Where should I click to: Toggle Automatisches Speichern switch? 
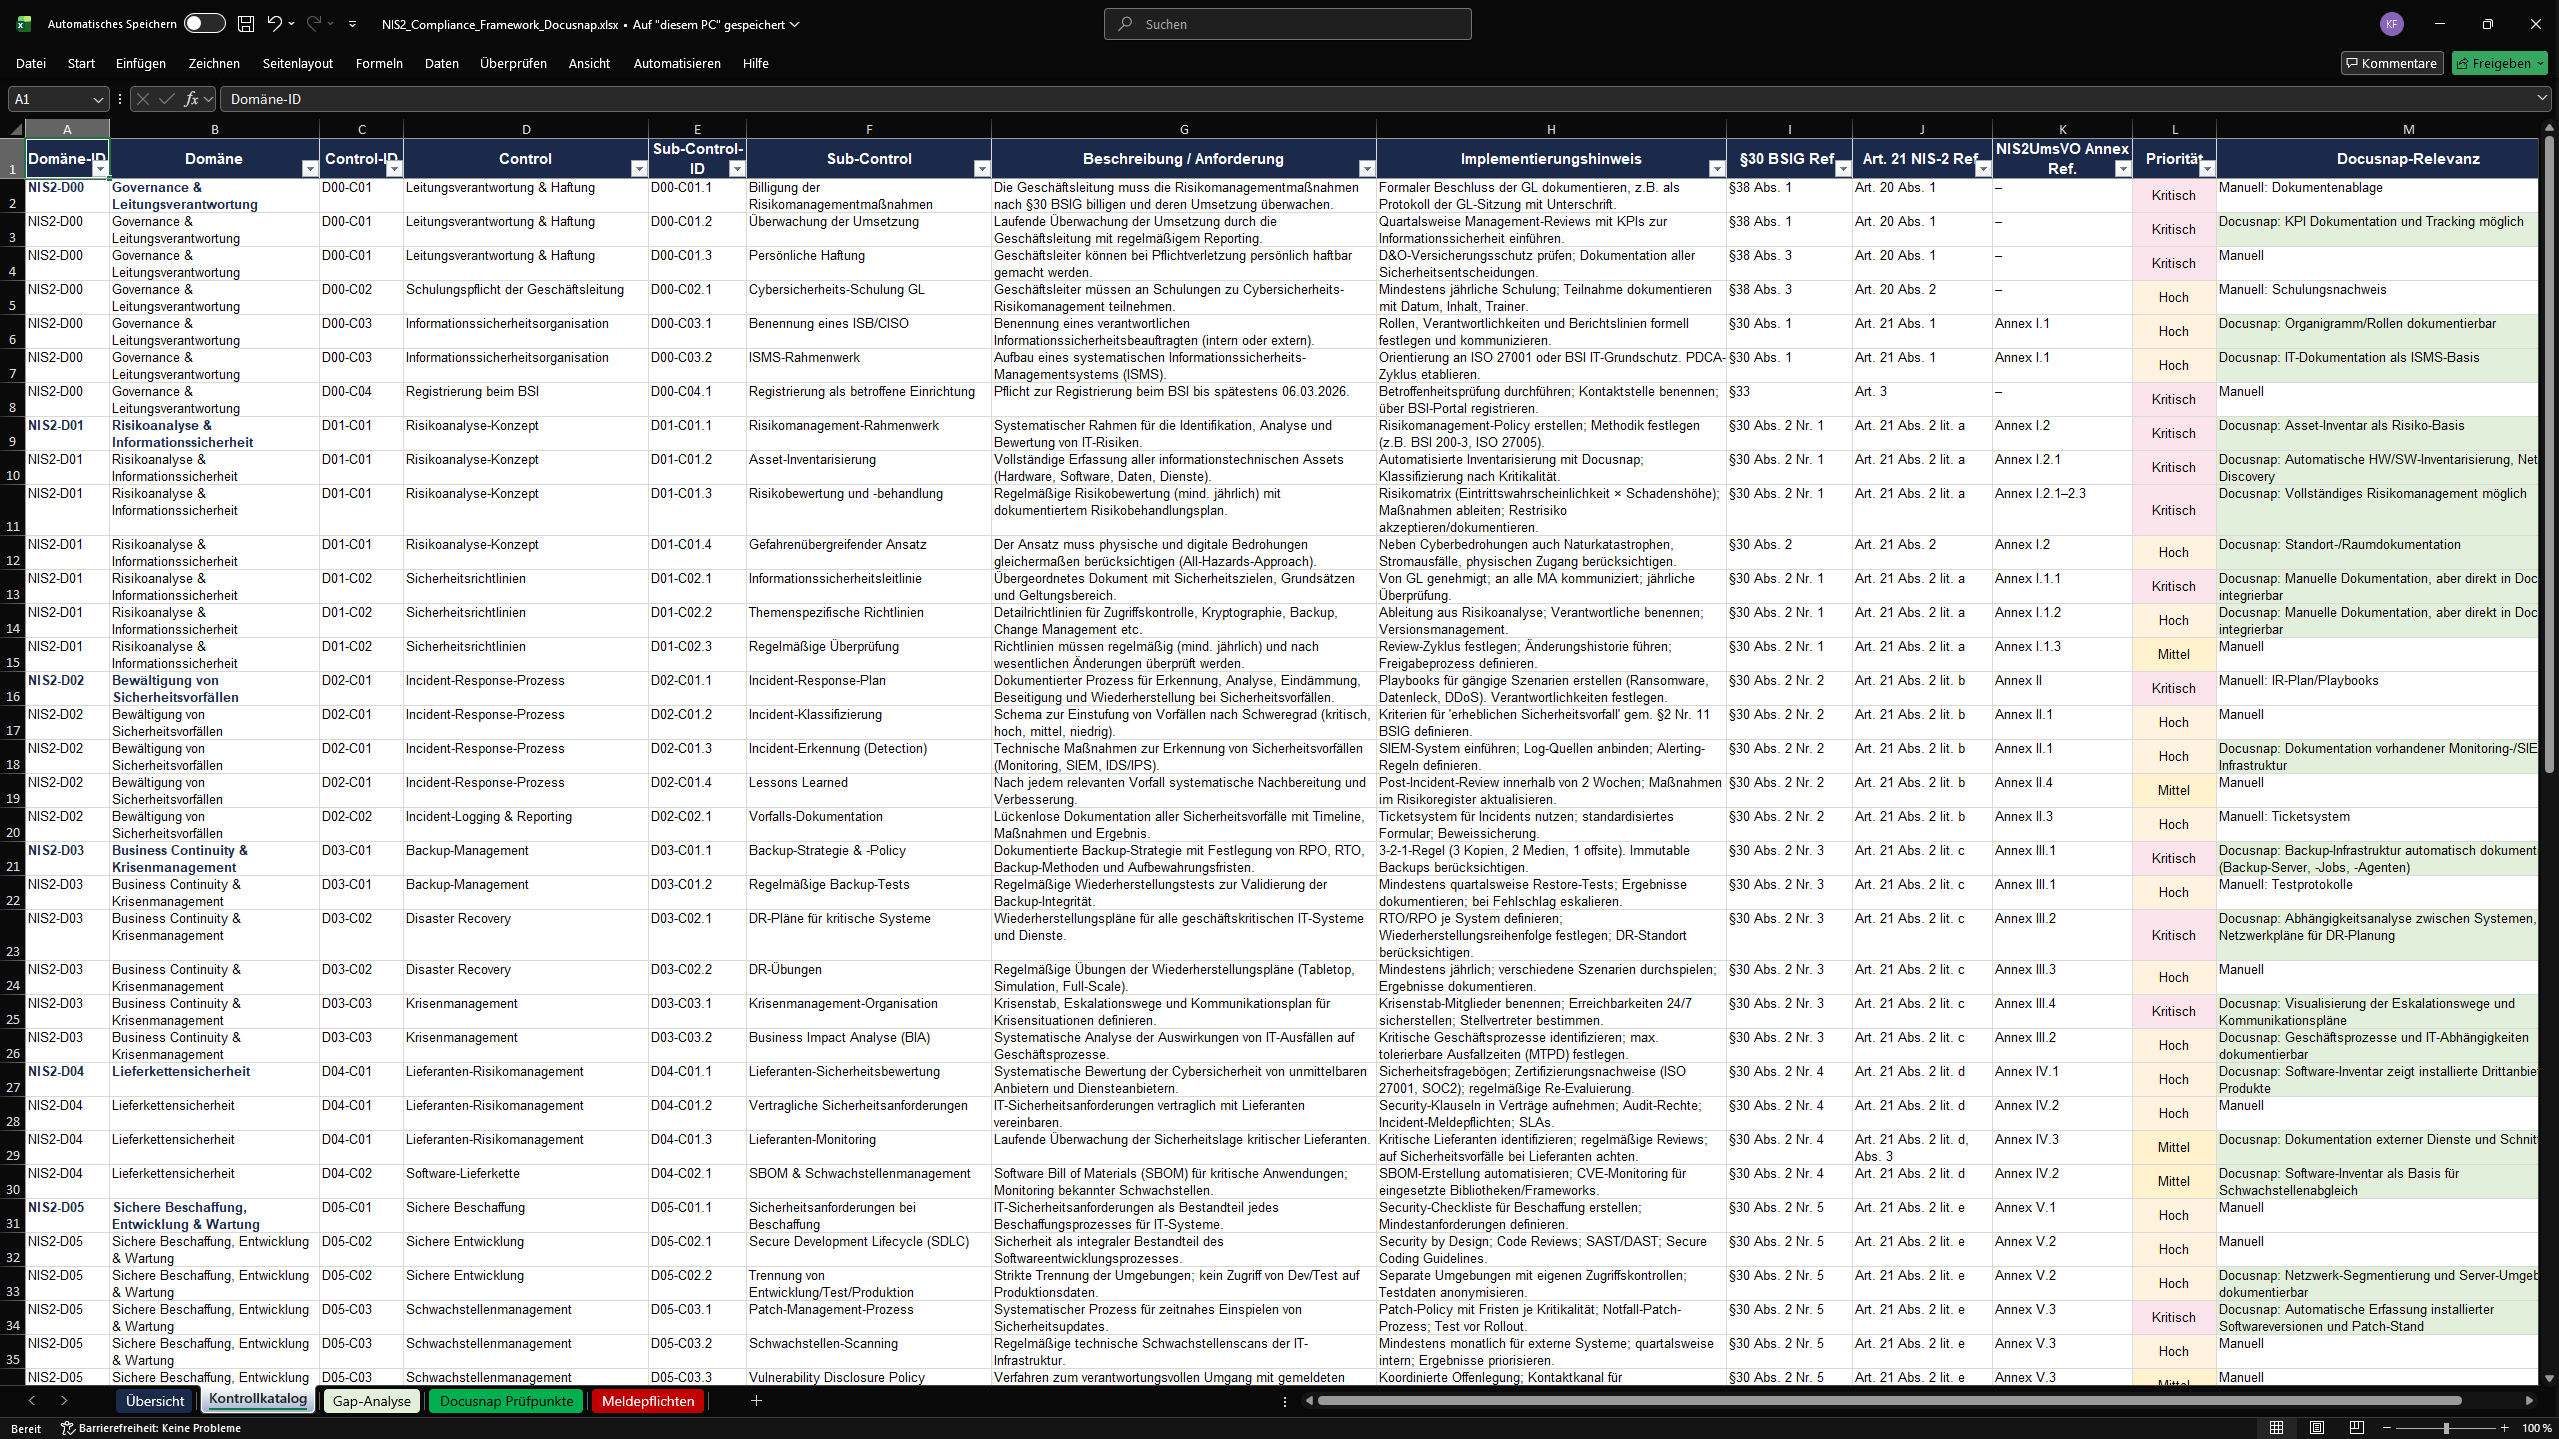pos(204,24)
